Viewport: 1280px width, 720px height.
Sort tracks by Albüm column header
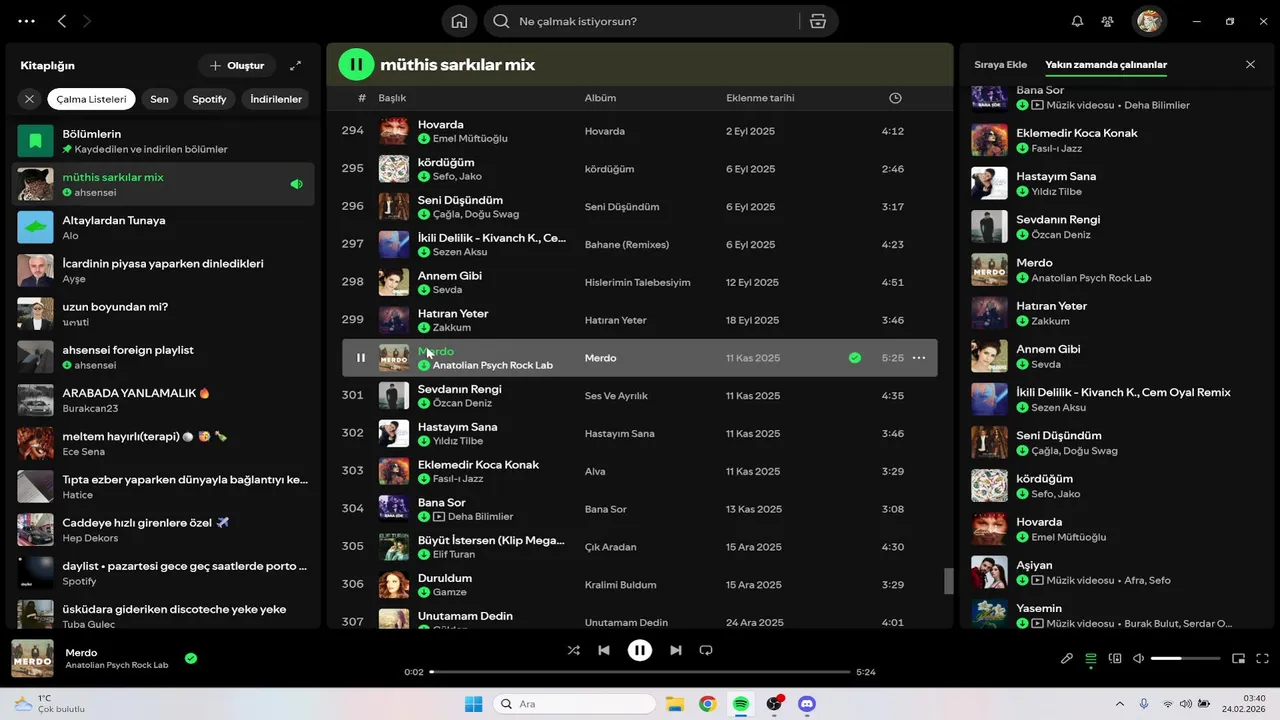[600, 98]
